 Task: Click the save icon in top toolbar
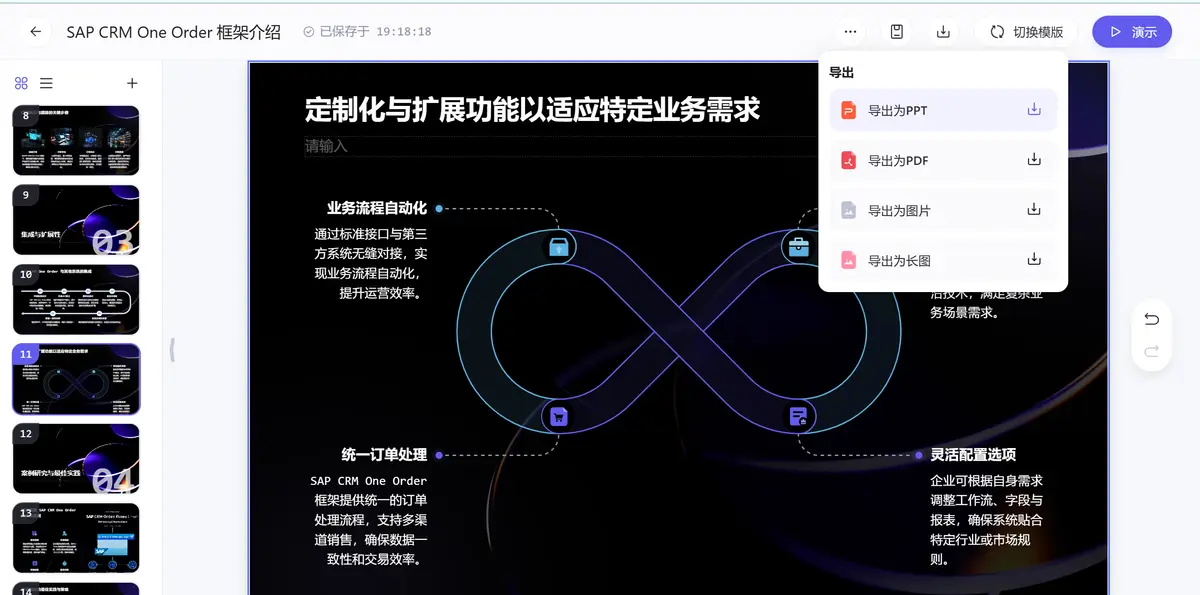click(897, 32)
